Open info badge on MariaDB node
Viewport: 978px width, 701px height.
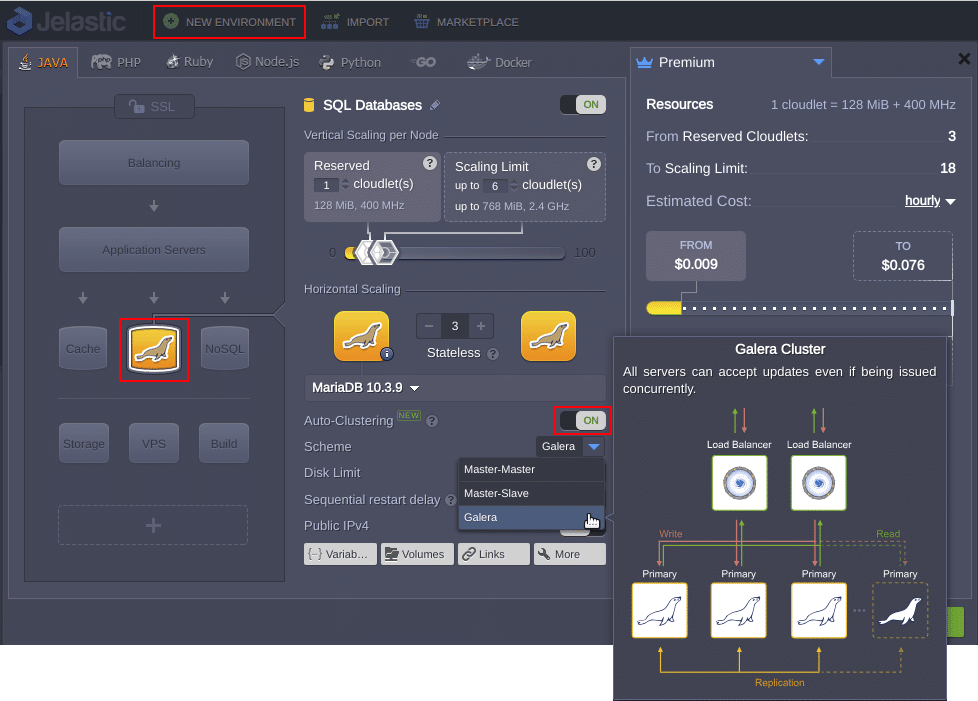pos(387,354)
